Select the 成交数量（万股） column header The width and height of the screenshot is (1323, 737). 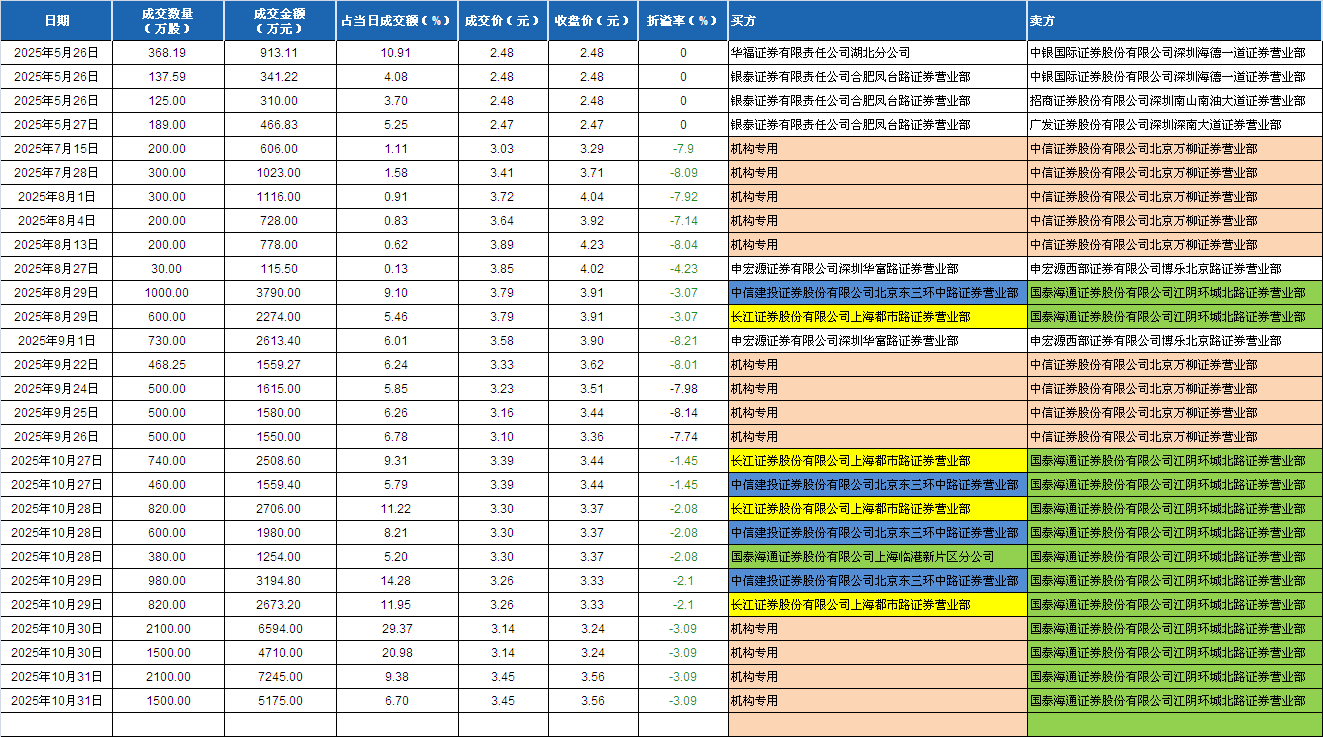pos(168,20)
